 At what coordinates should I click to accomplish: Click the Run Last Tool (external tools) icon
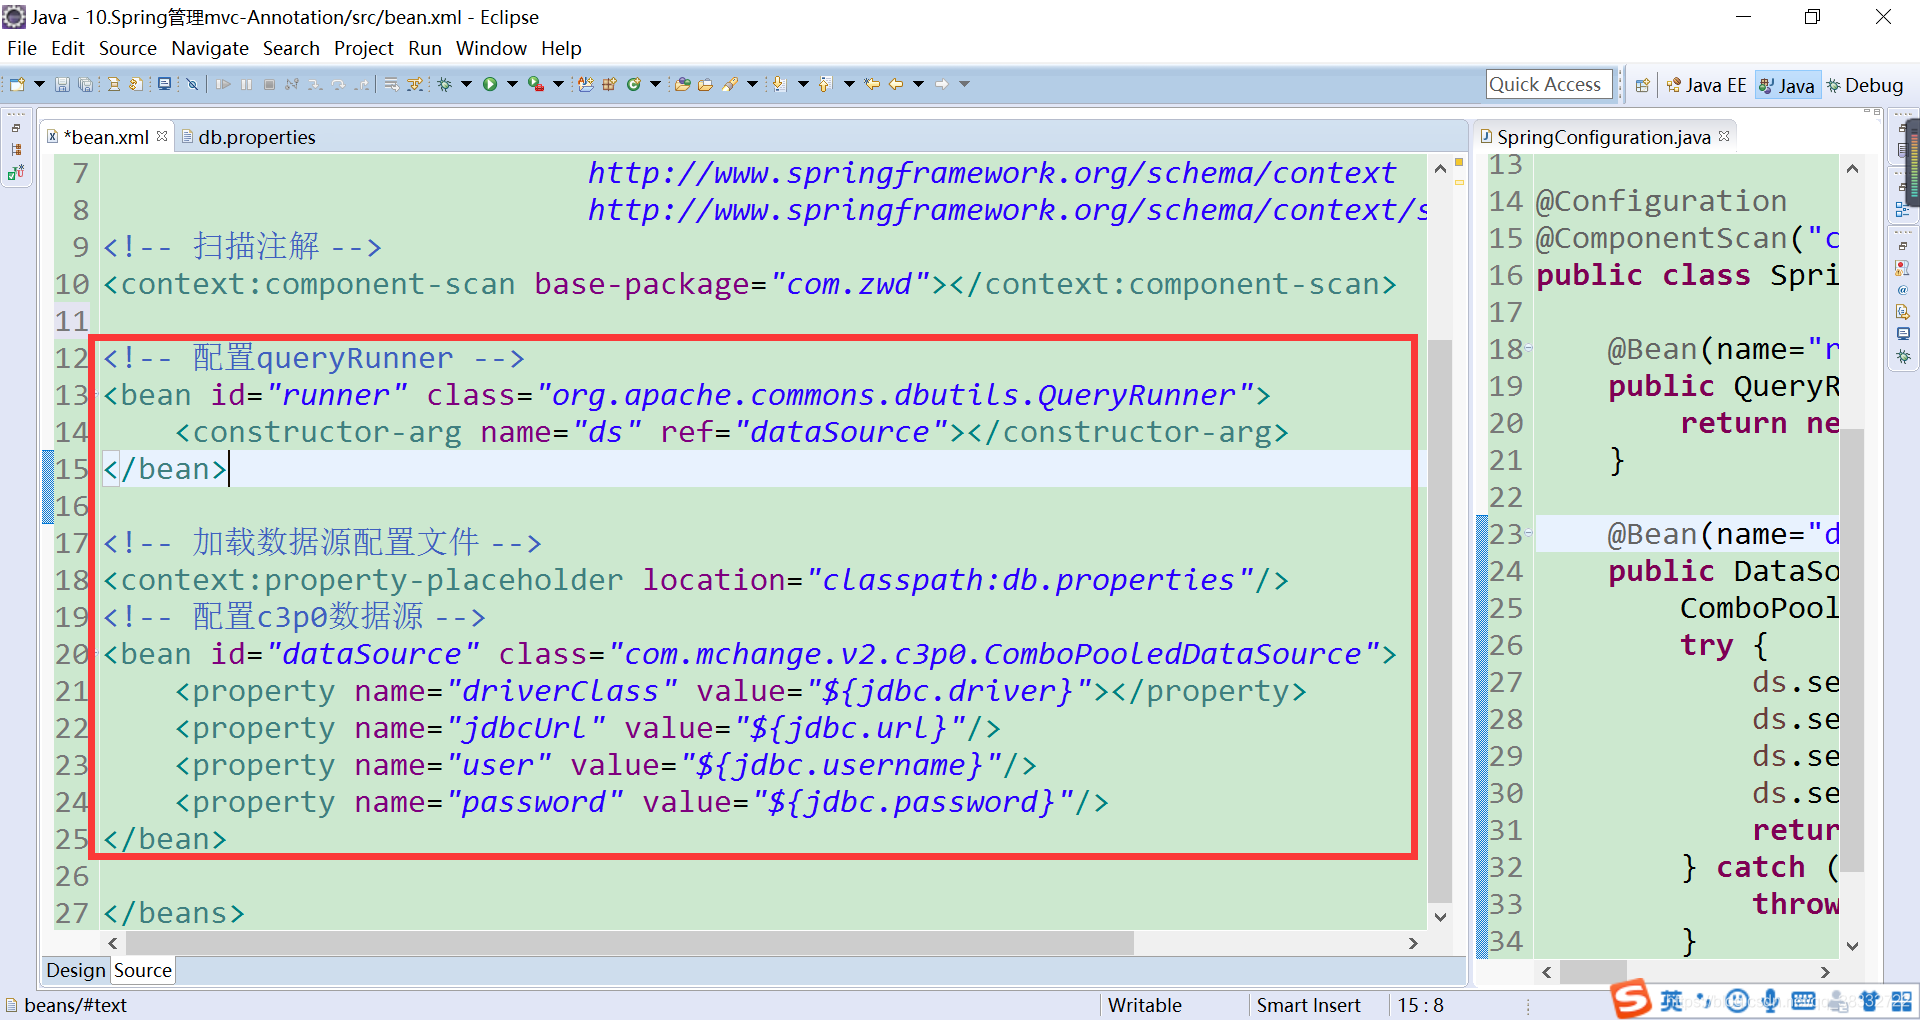pyautogui.click(x=536, y=84)
